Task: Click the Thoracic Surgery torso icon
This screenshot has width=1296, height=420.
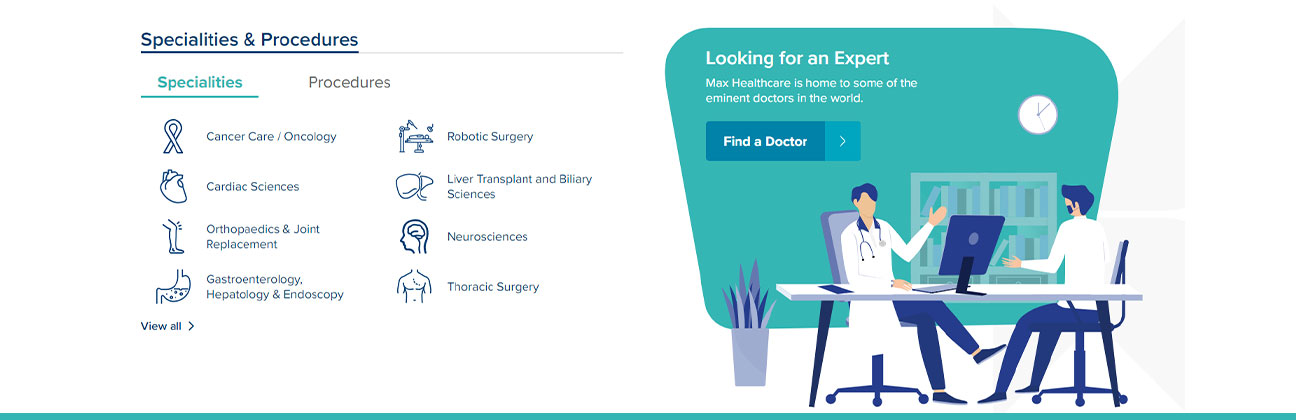Action: tap(414, 287)
